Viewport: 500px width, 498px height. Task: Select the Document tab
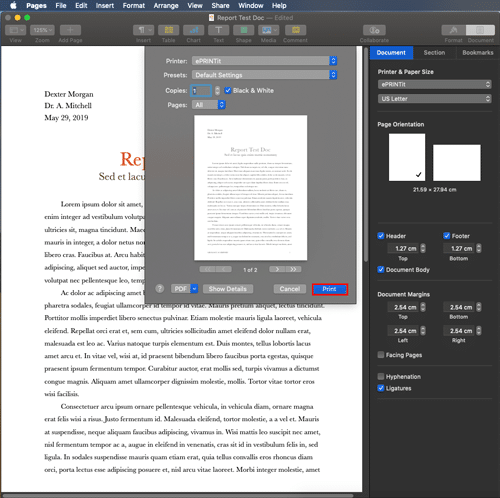(391, 53)
